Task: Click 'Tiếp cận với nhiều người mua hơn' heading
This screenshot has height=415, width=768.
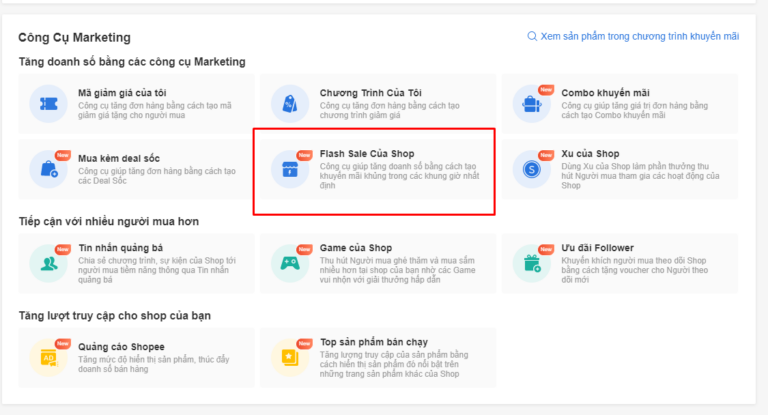Action: (109, 221)
